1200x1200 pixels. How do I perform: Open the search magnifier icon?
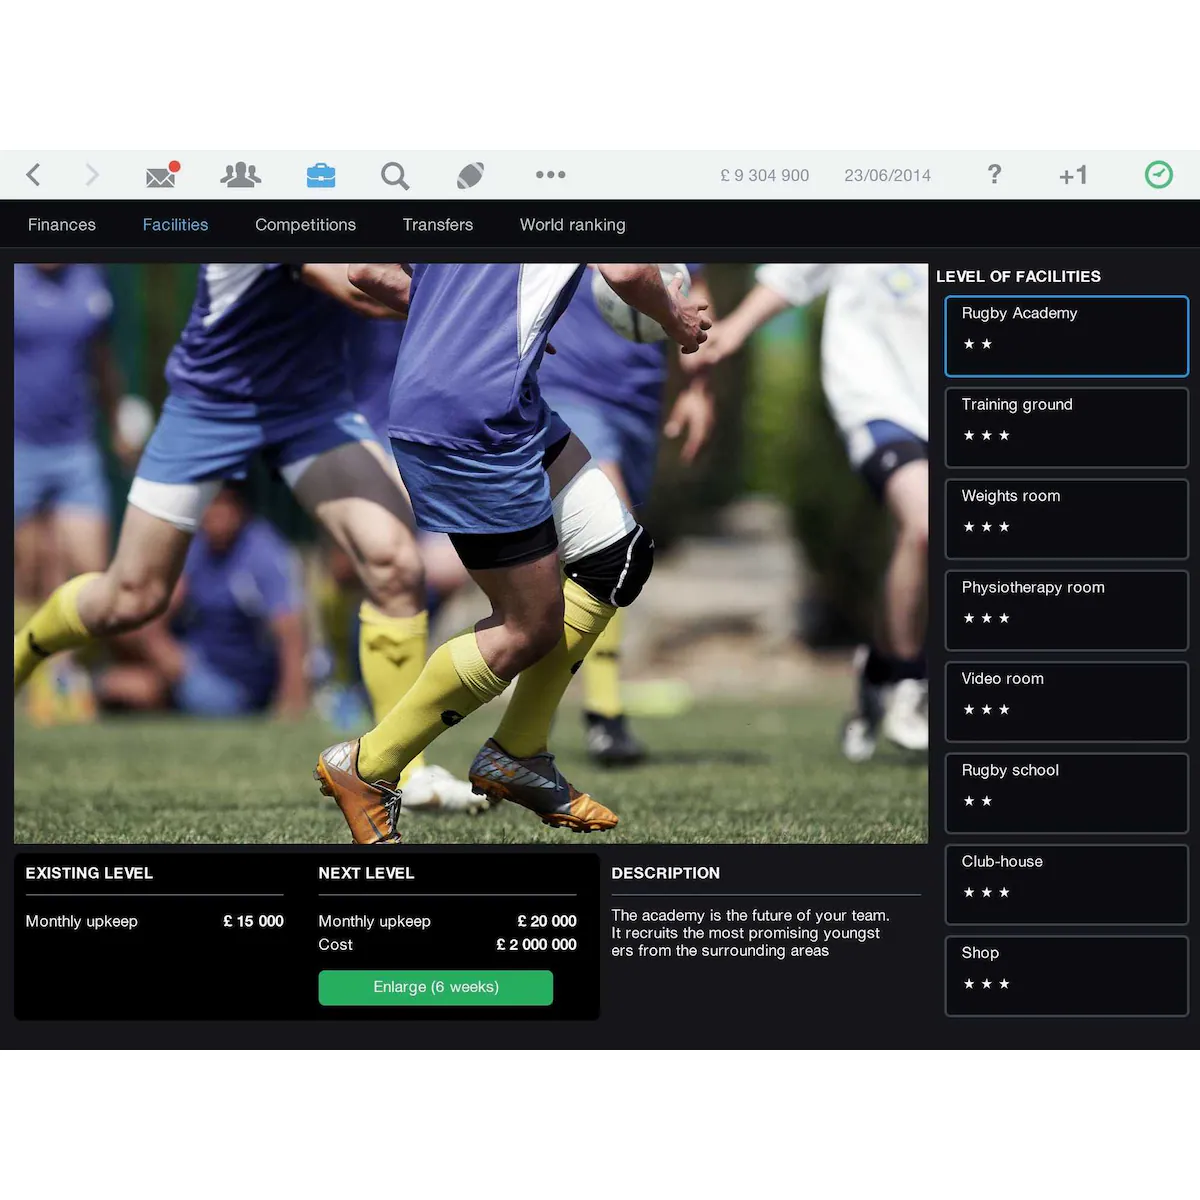395,176
